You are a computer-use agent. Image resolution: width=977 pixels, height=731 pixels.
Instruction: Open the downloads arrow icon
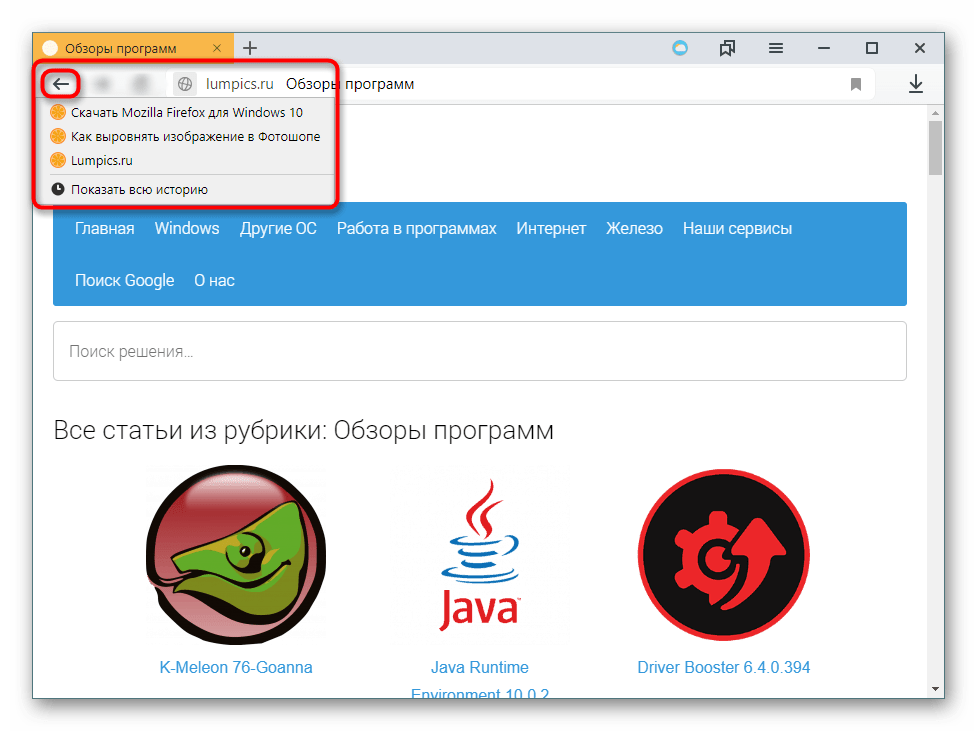coord(915,84)
